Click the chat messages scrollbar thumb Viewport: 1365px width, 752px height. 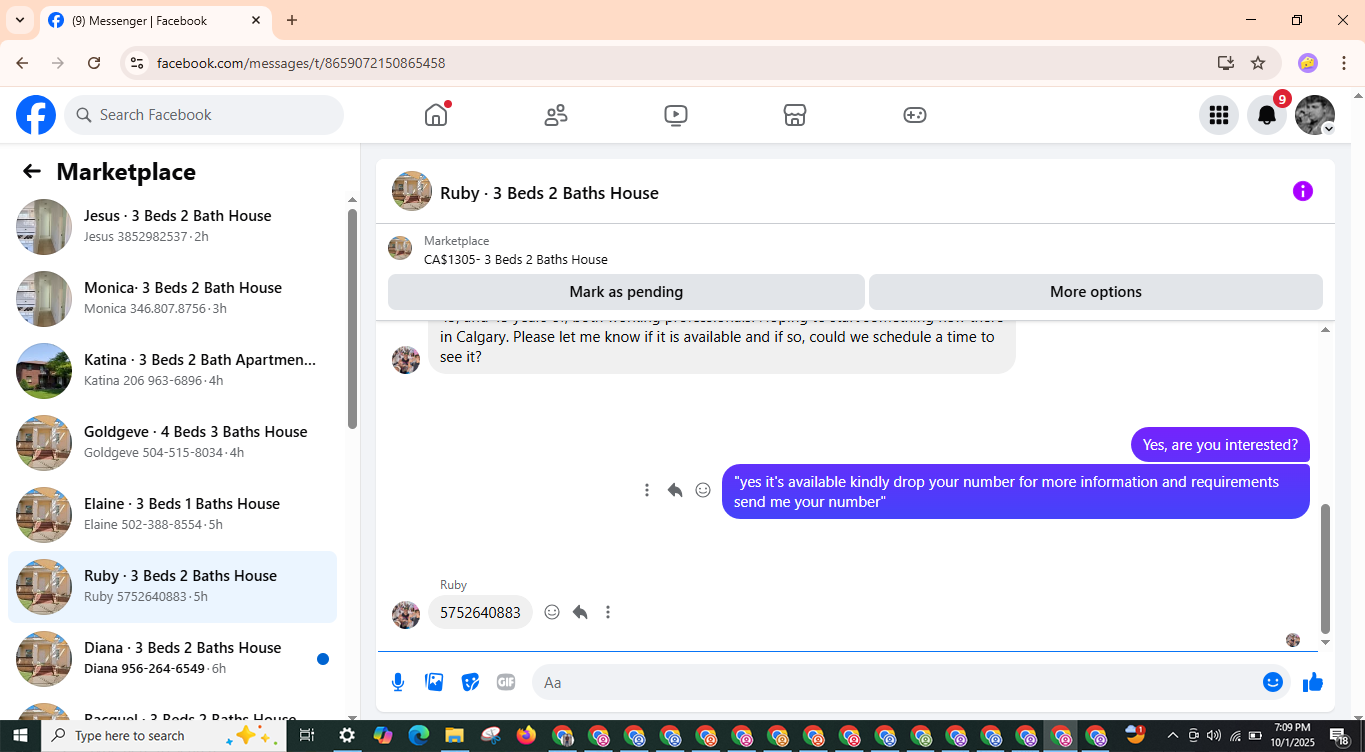pyautogui.click(x=1326, y=569)
